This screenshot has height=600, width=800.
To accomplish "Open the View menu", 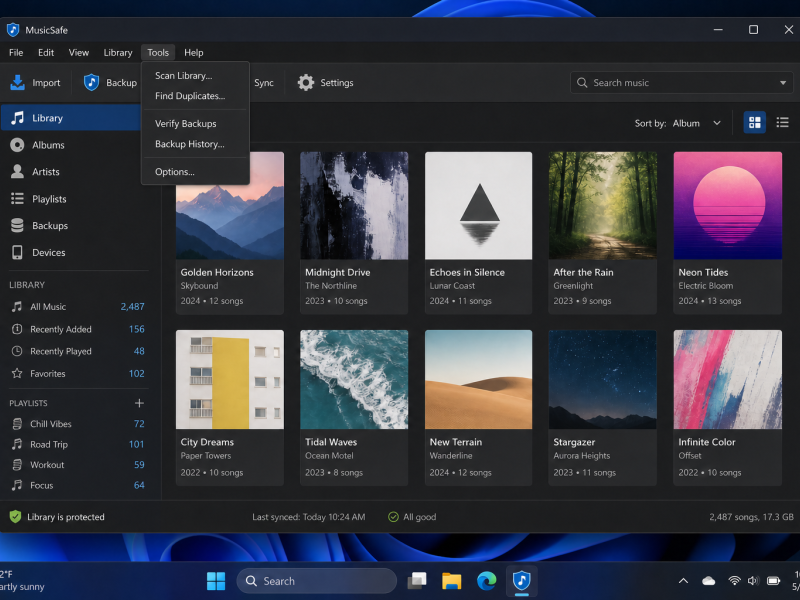I will pyautogui.click(x=79, y=53).
